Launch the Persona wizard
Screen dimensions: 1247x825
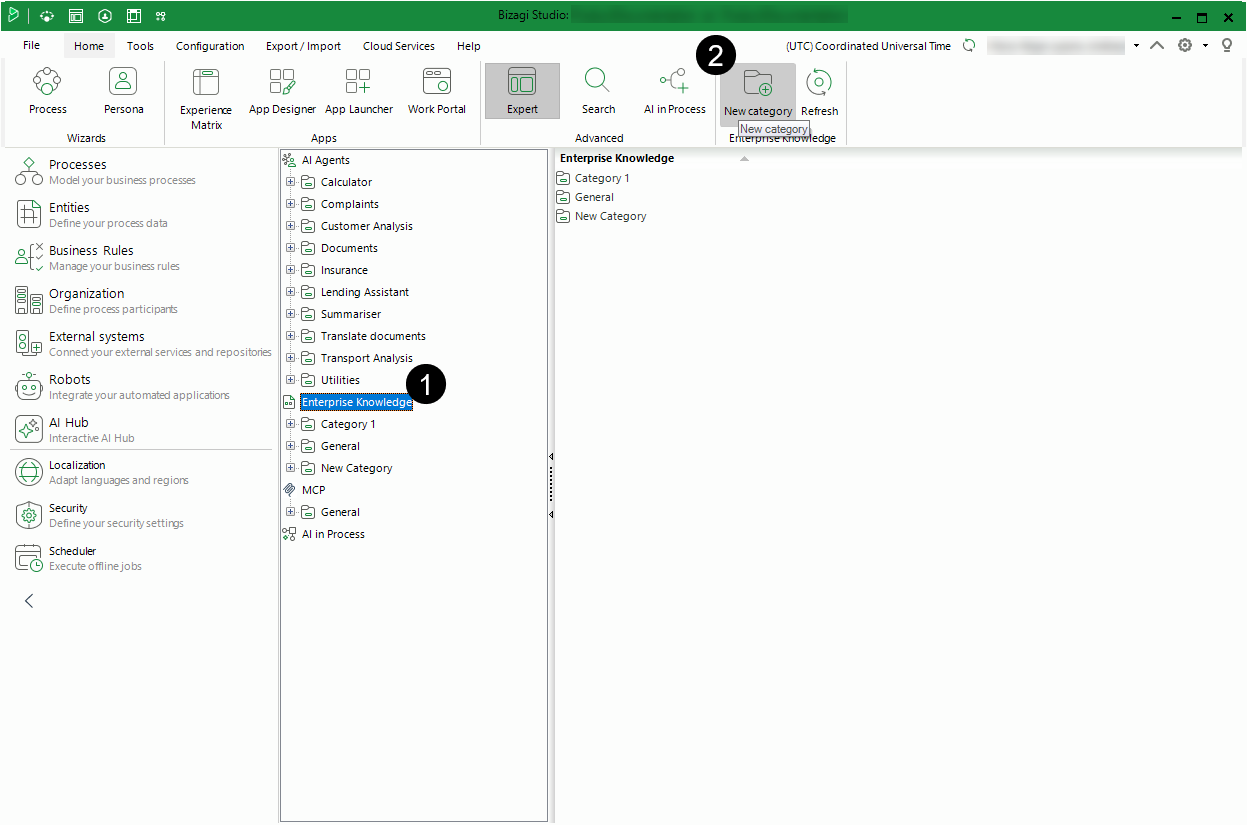tap(123, 91)
